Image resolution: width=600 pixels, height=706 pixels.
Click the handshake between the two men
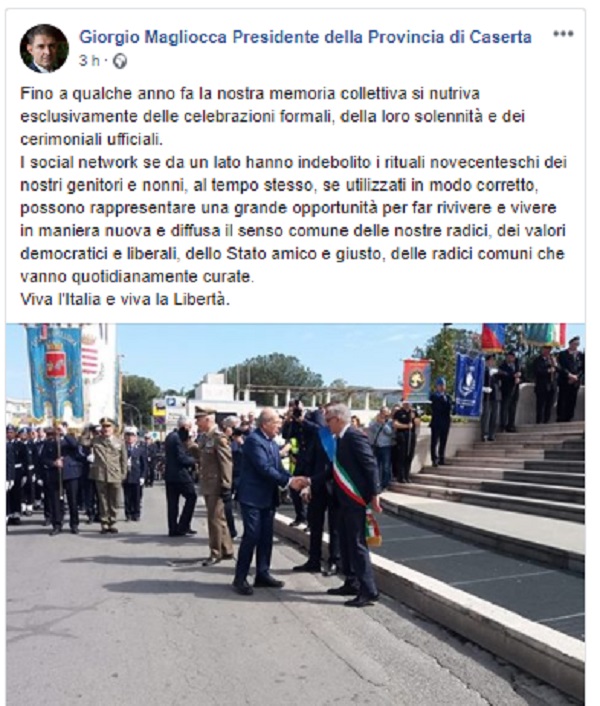300,482
